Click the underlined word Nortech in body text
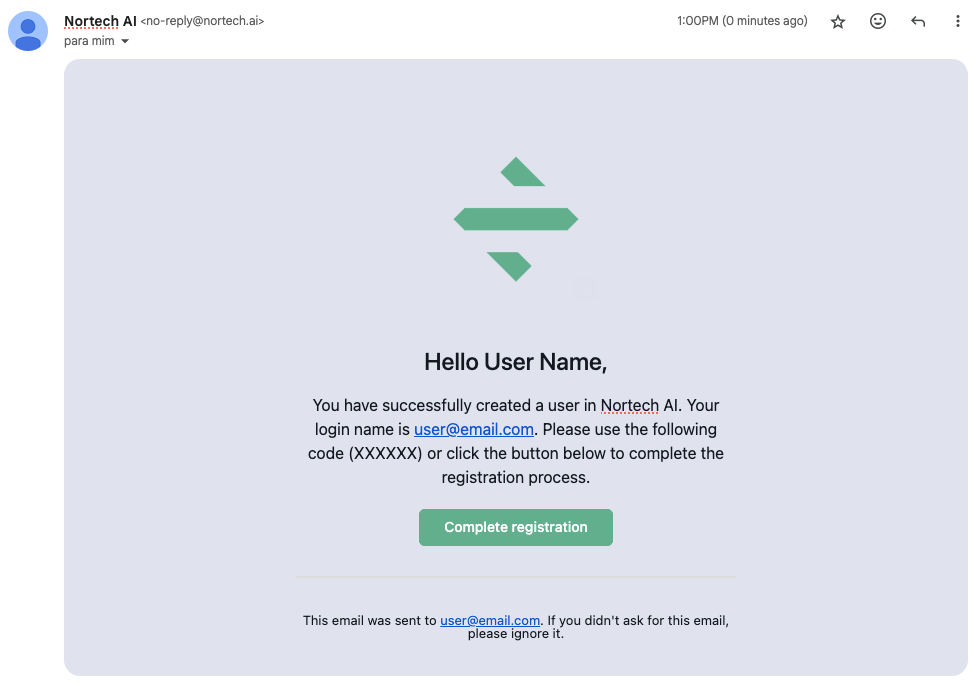 [629, 405]
